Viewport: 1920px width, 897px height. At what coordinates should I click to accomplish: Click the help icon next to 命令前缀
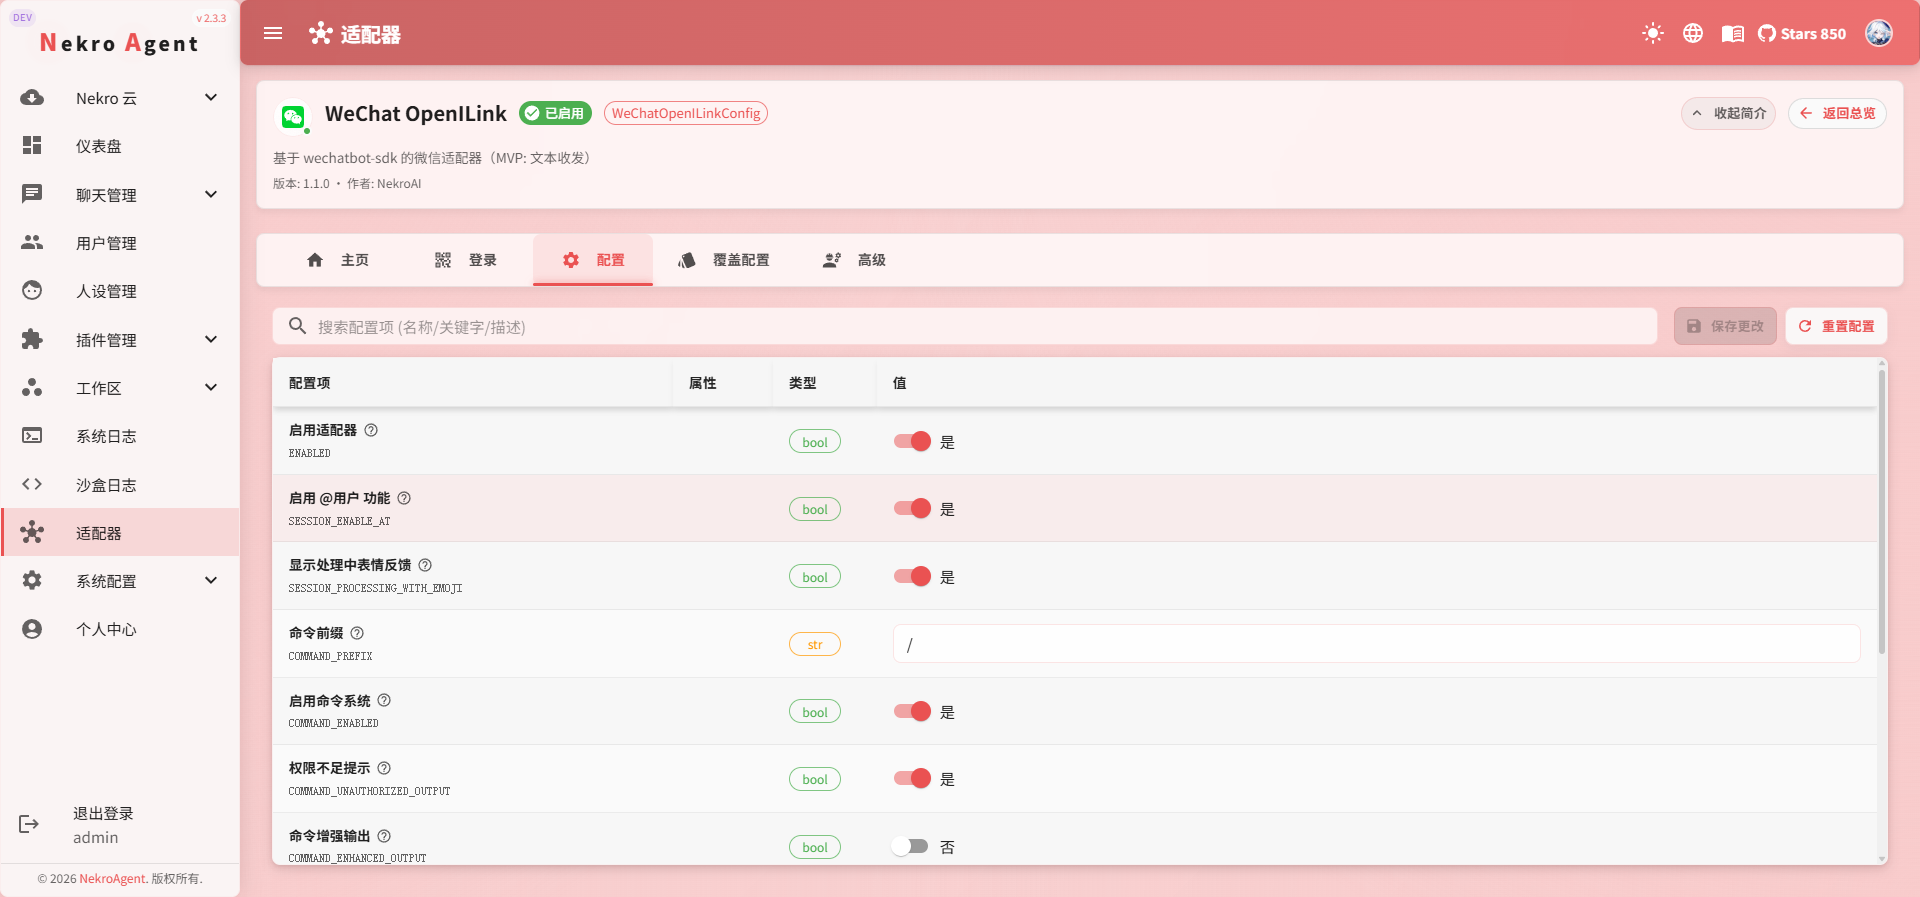click(x=357, y=633)
